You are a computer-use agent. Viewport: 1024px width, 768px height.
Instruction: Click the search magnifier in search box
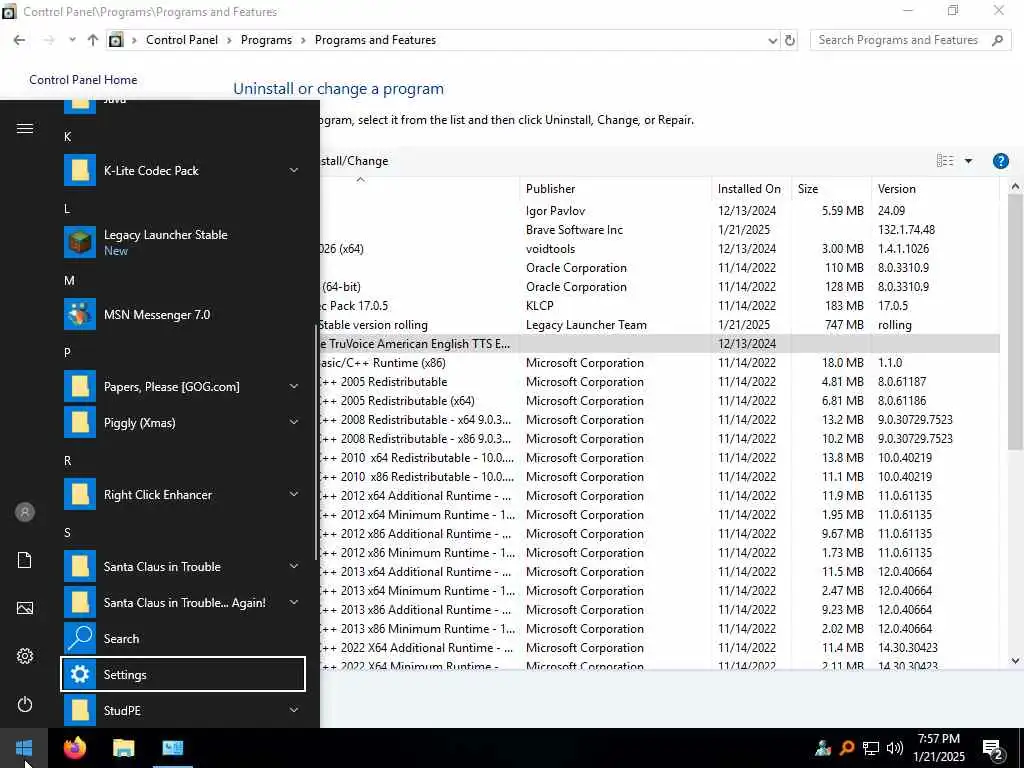point(997,40)
